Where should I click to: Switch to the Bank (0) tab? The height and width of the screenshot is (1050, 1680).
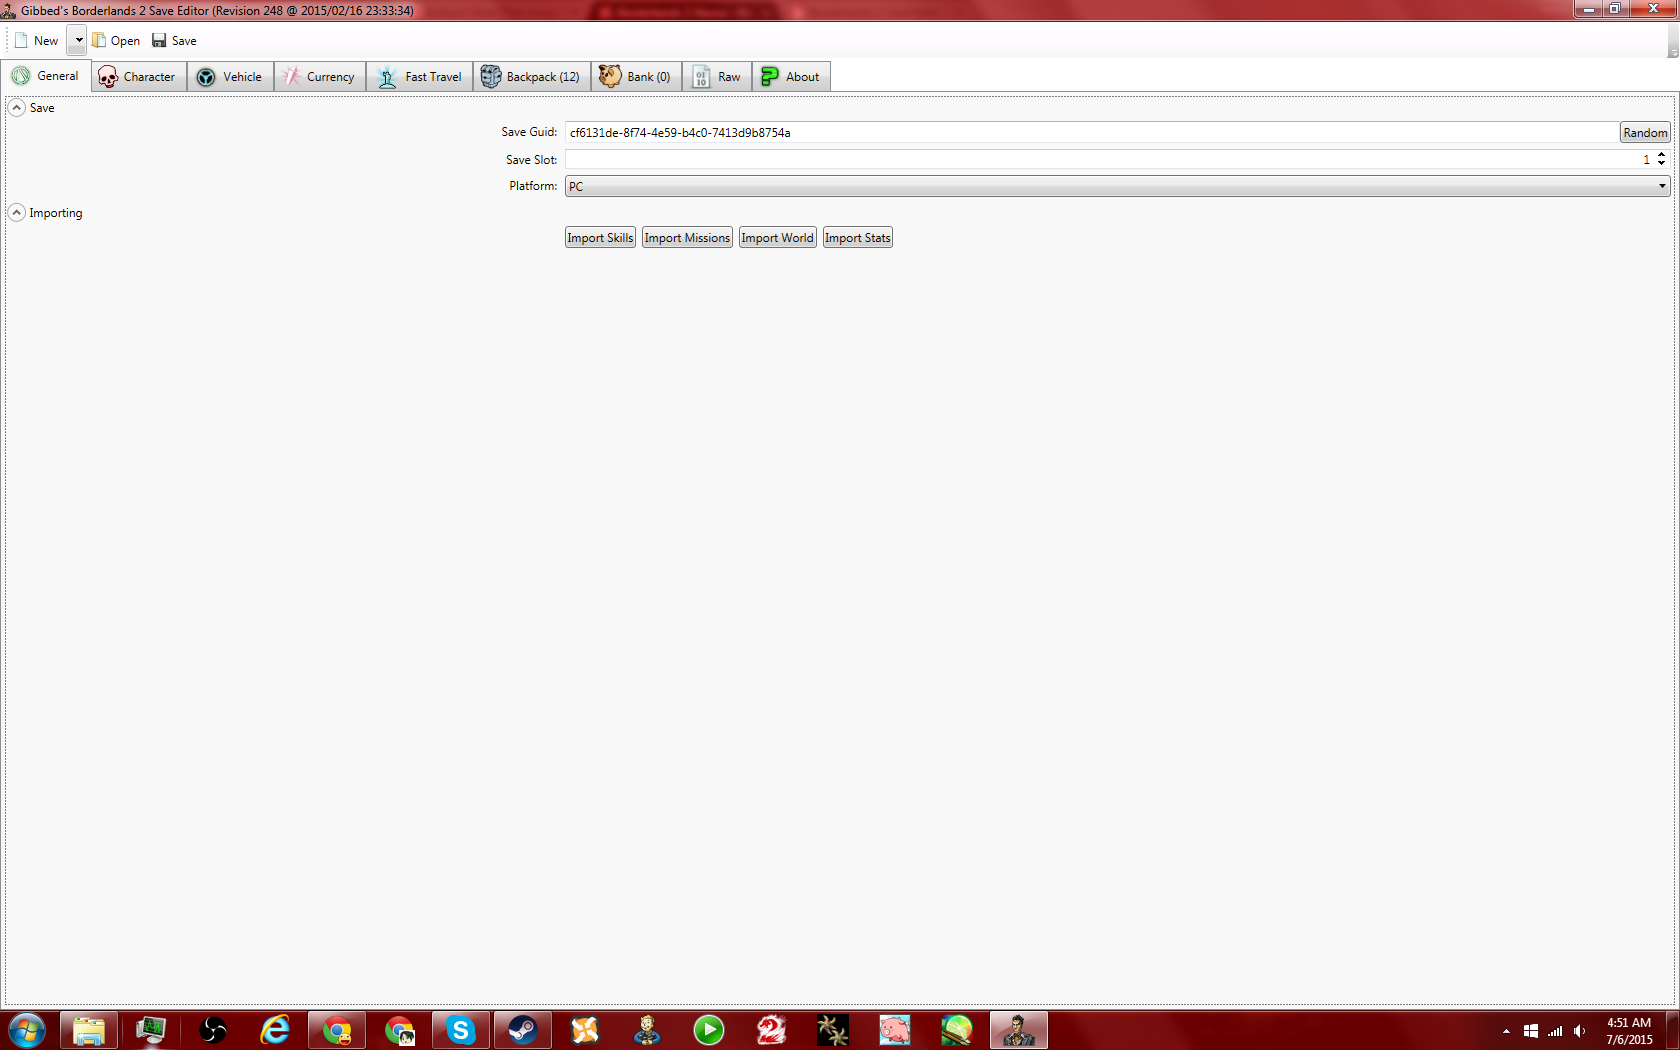[x=636, y=77]
